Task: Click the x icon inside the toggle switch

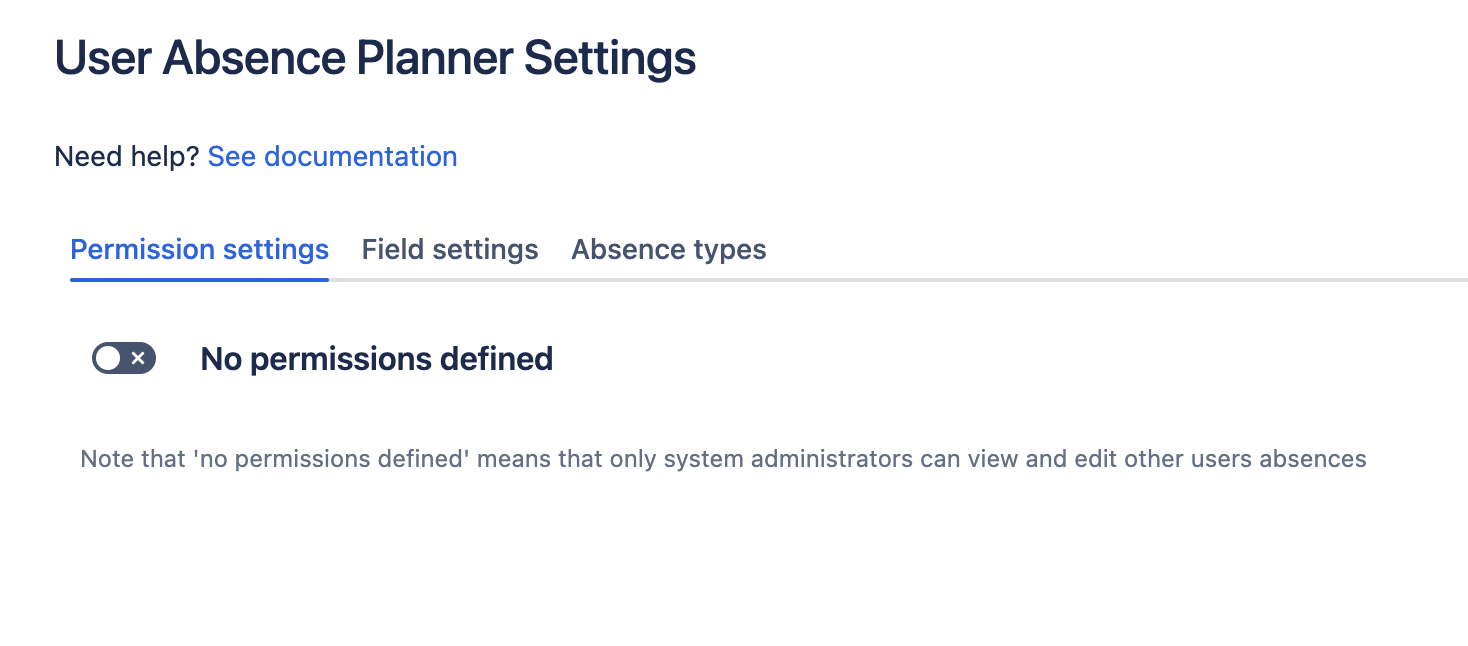Action: tap(137, 358)
